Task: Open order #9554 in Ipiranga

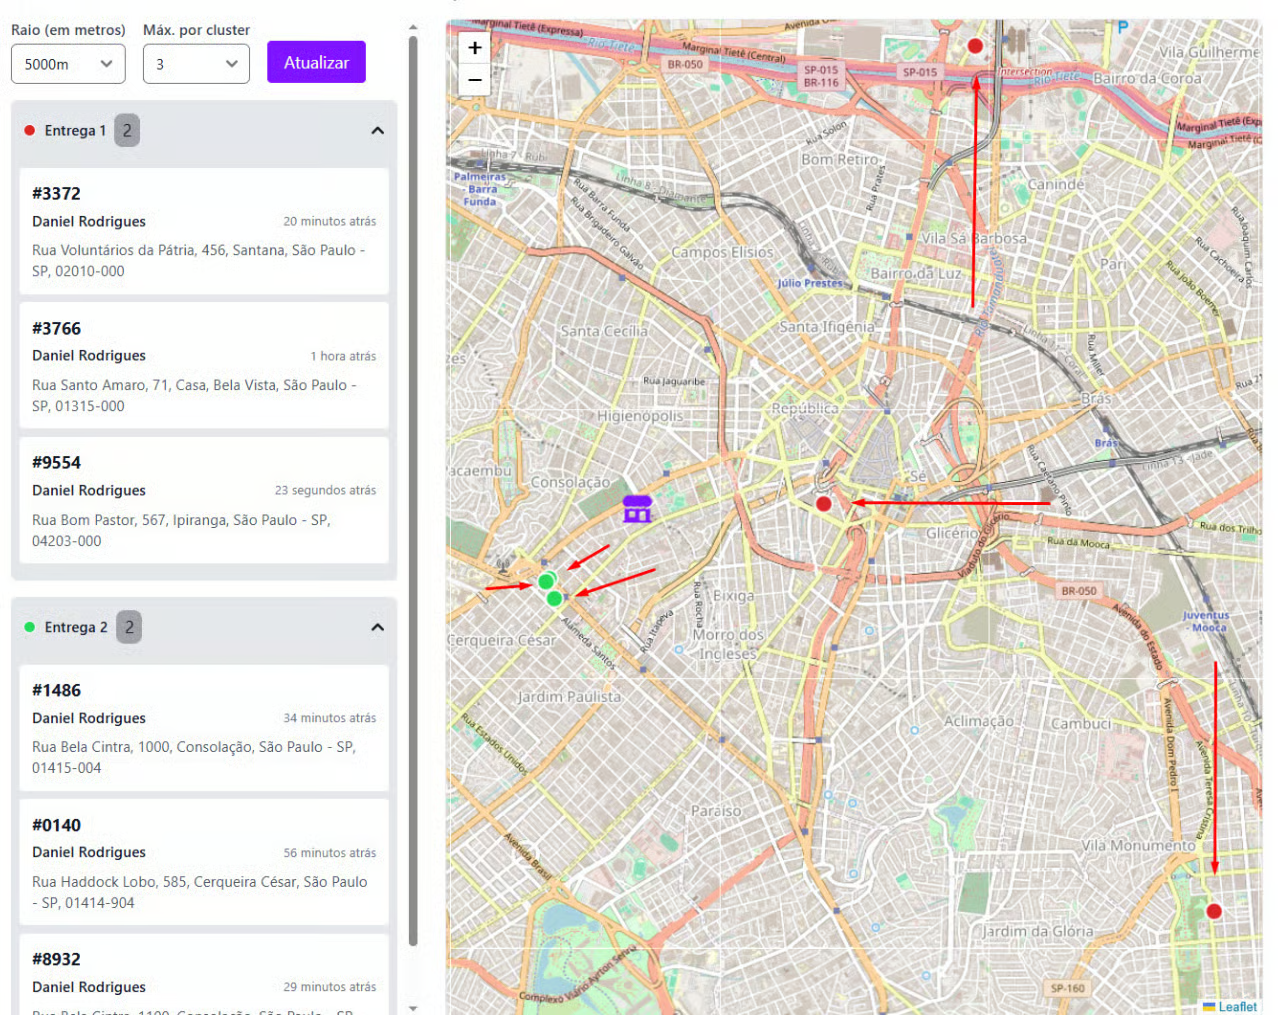Action: tap(204, 500)
